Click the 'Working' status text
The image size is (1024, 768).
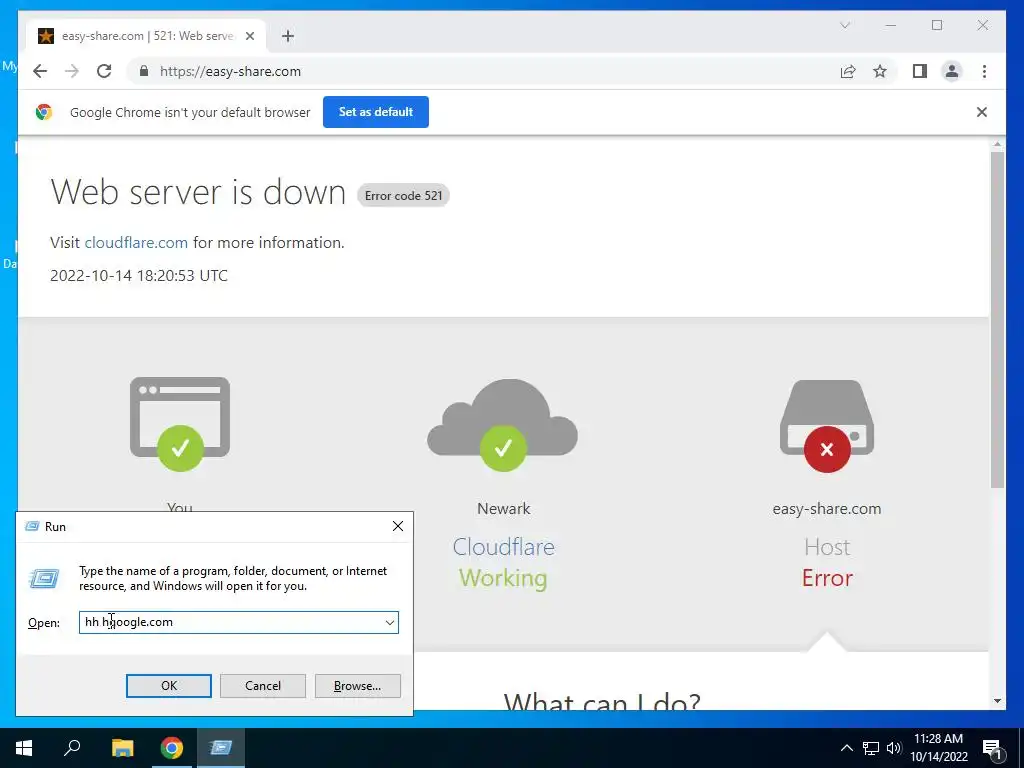point(503,578)
